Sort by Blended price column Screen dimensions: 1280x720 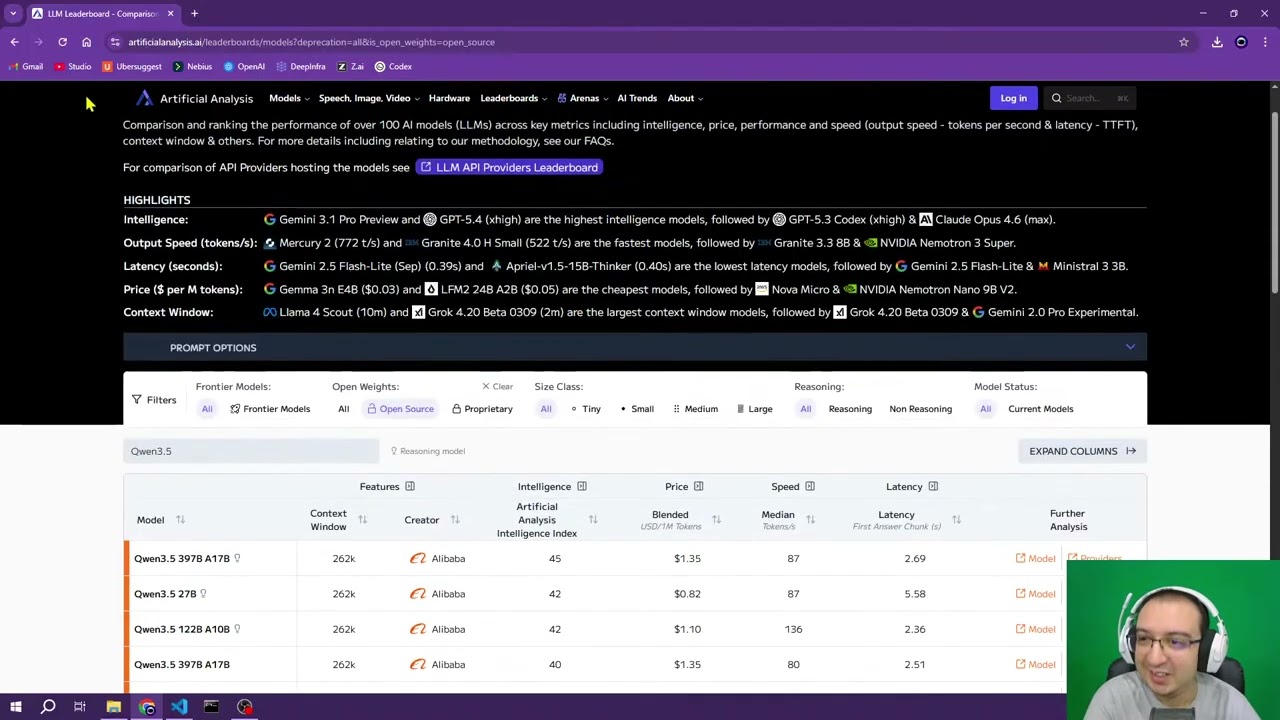(716, 520)
